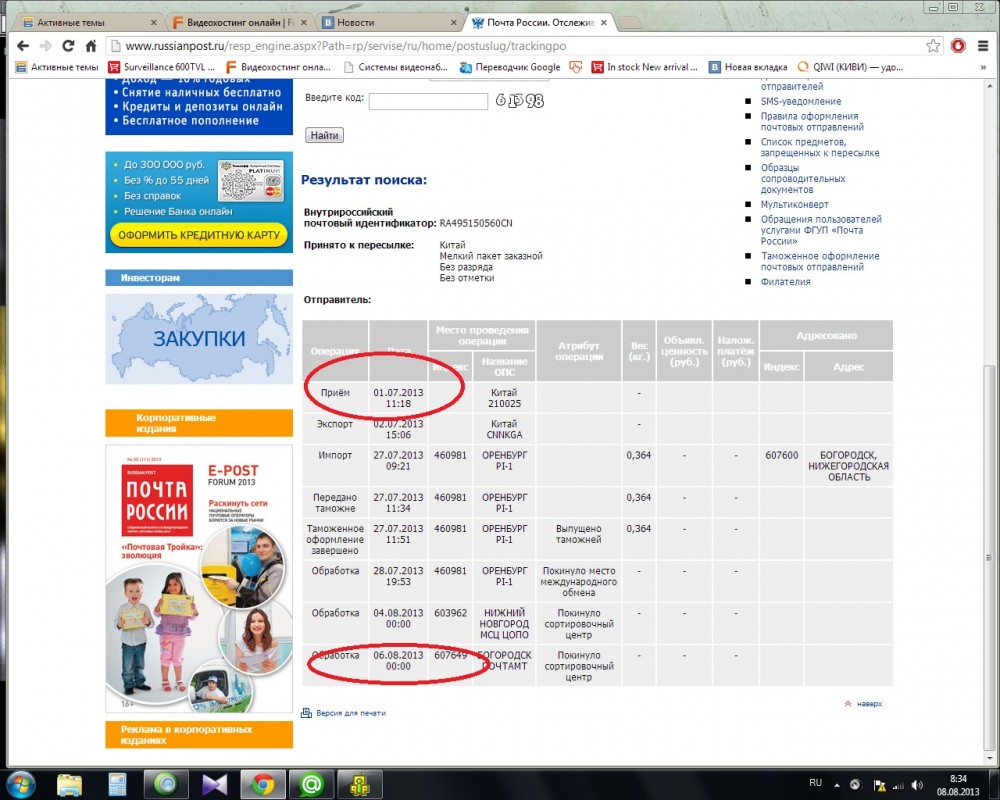Viewport: 1000px width, 800px height.
Task: Open the Версия для печати link
Action: pyautogui.click(x=349, y=713)
